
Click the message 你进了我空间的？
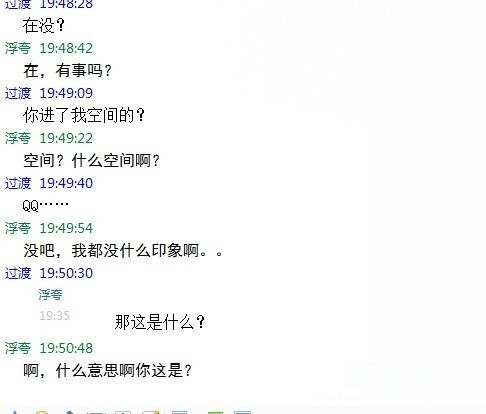(84, 115)
